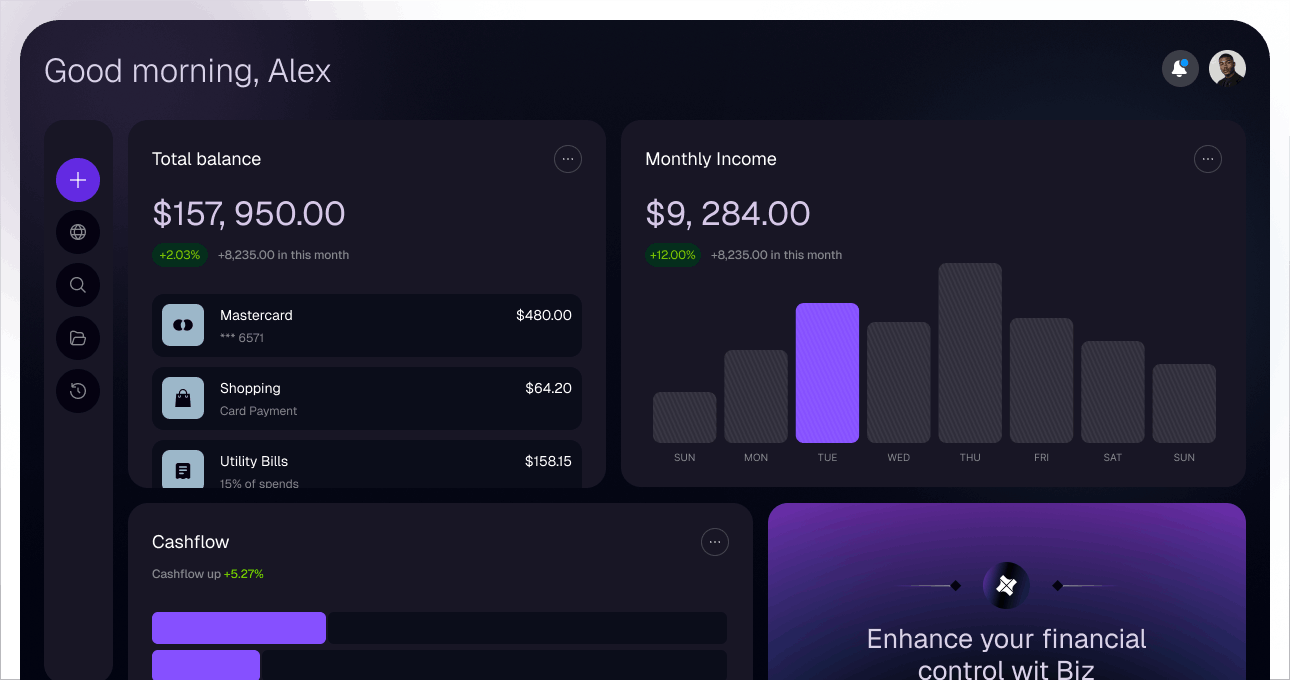Open the globe icon in sidebar
The height and width of the screenshot is (680, 1290).
(x=78, y=232)
